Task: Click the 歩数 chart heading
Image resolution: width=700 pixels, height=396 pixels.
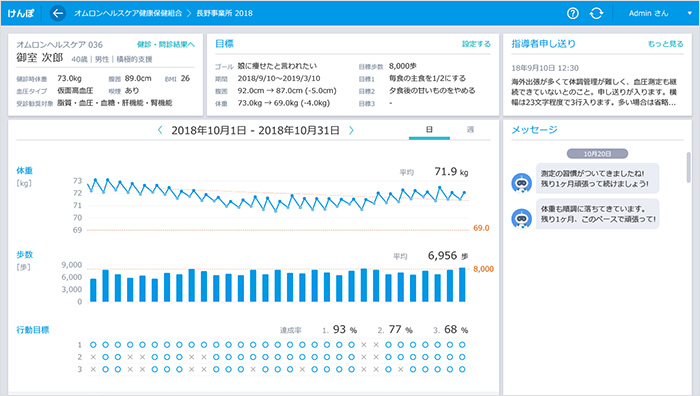Action: point(25,254)
